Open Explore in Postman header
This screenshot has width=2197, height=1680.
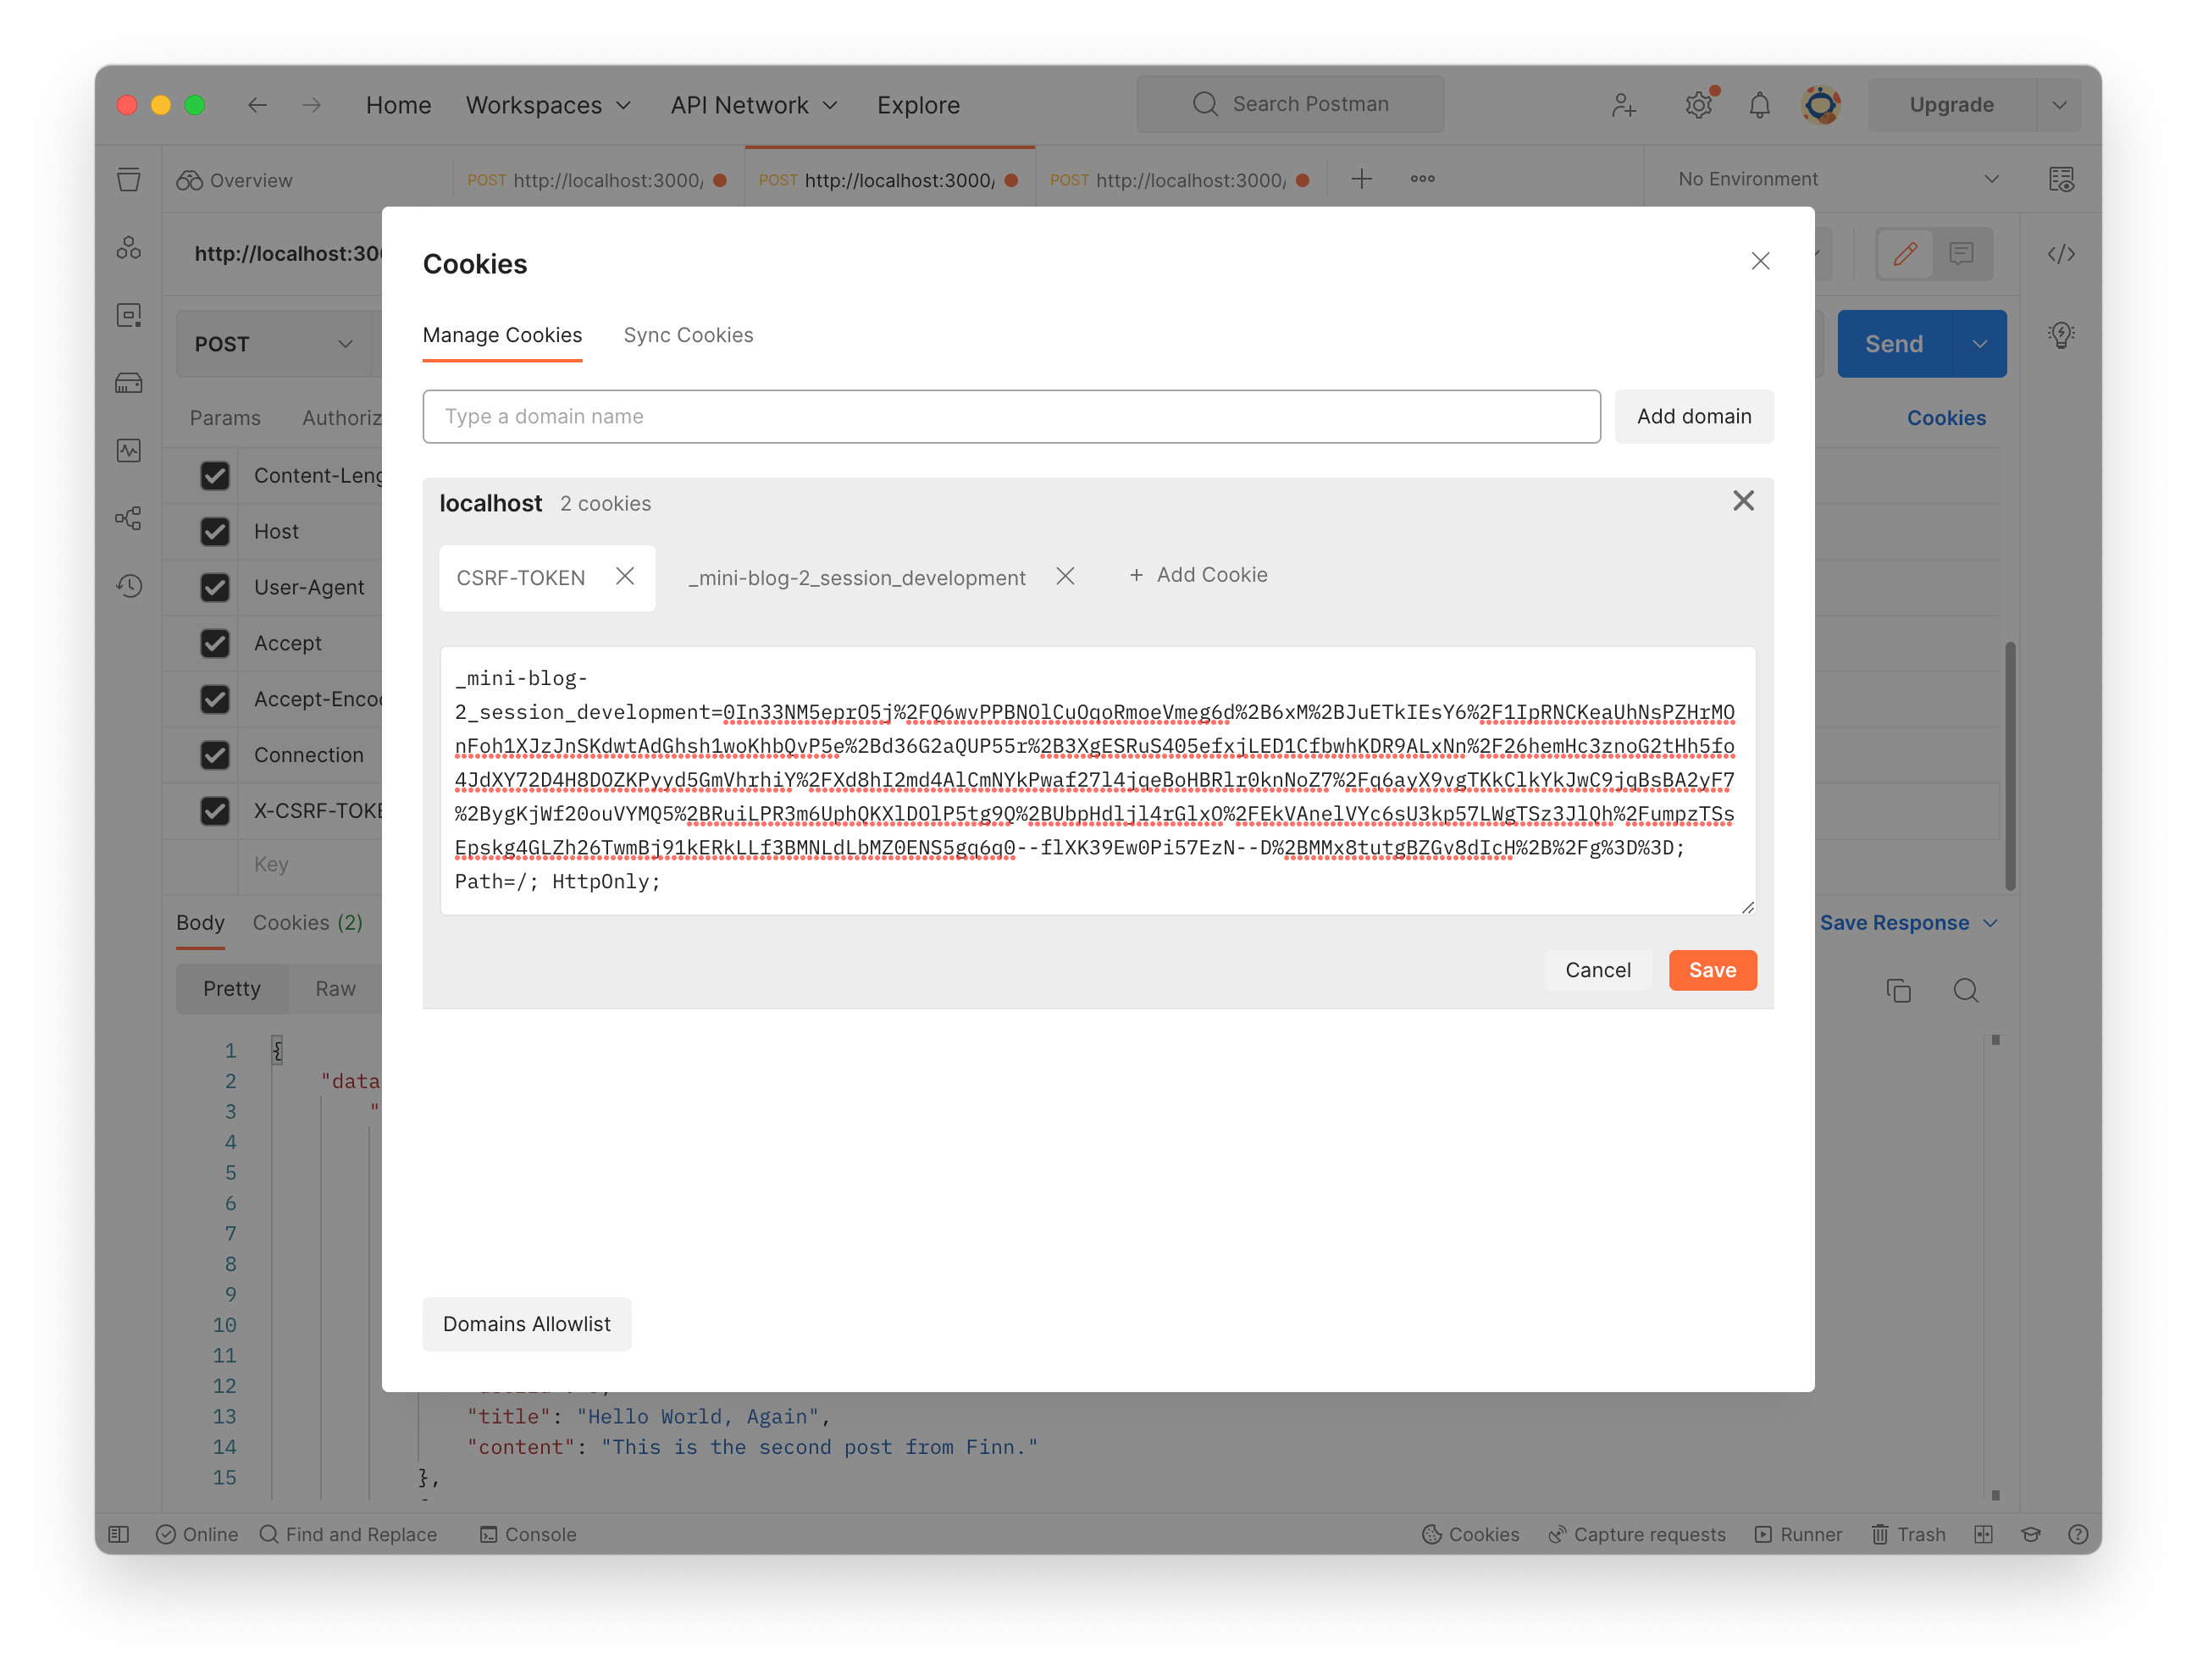pos(918,105)
